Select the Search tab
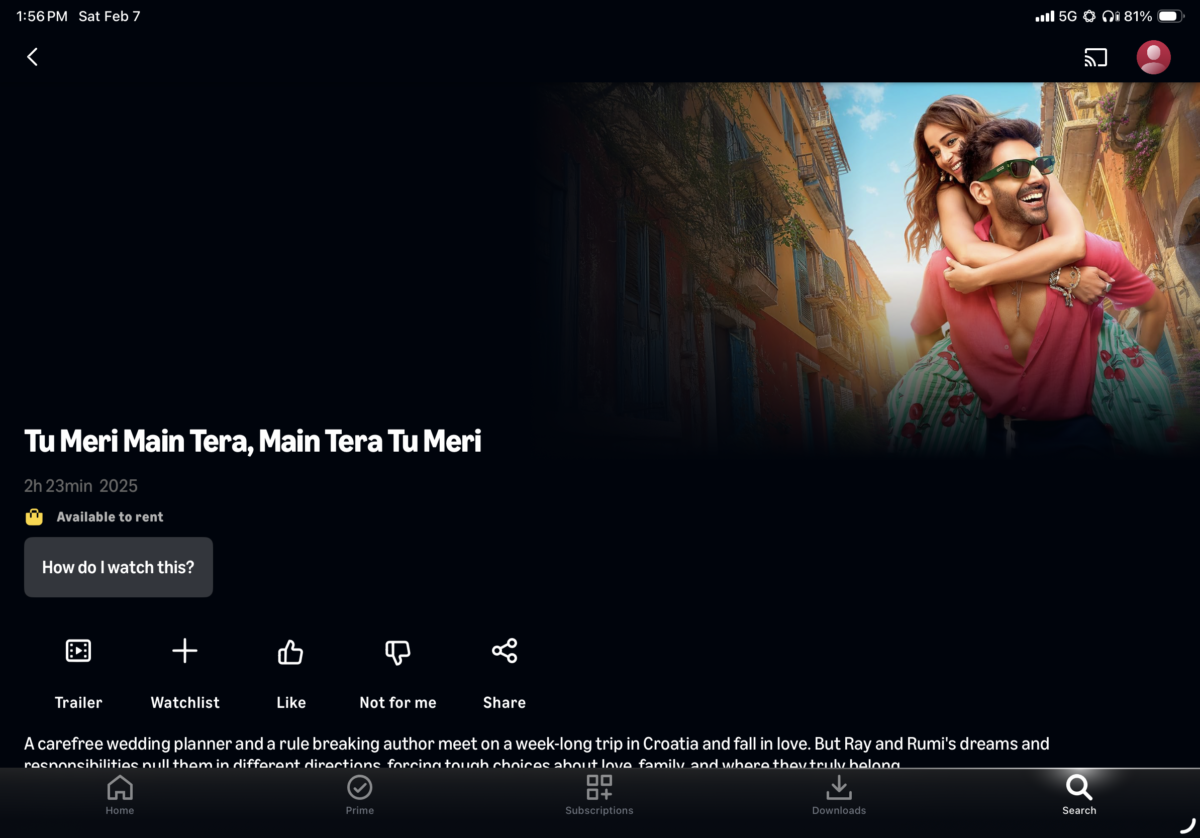Screen dimensions: 1200x838 (x=1079, y=794)
